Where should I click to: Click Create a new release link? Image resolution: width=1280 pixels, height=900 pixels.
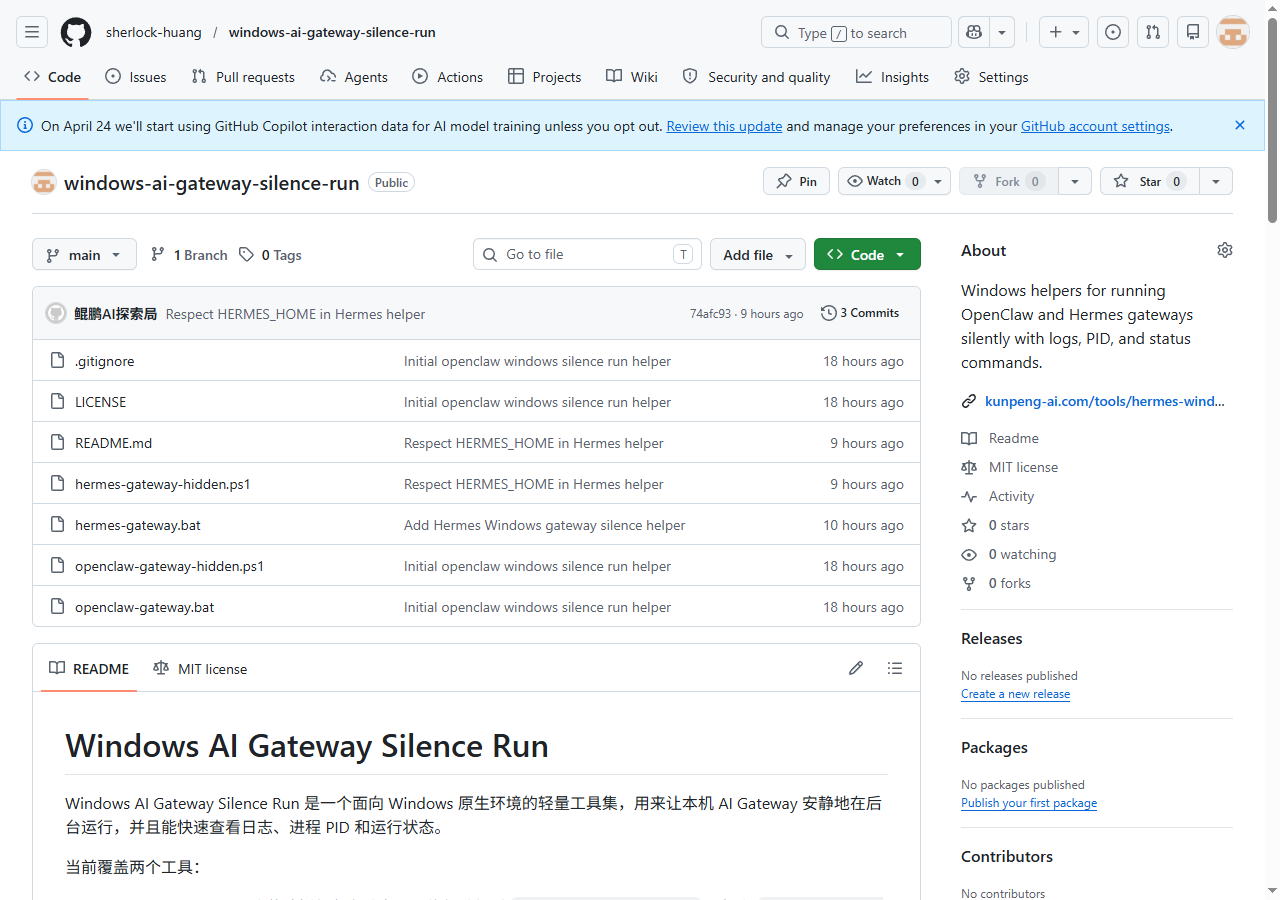(x=1015, y=694)
